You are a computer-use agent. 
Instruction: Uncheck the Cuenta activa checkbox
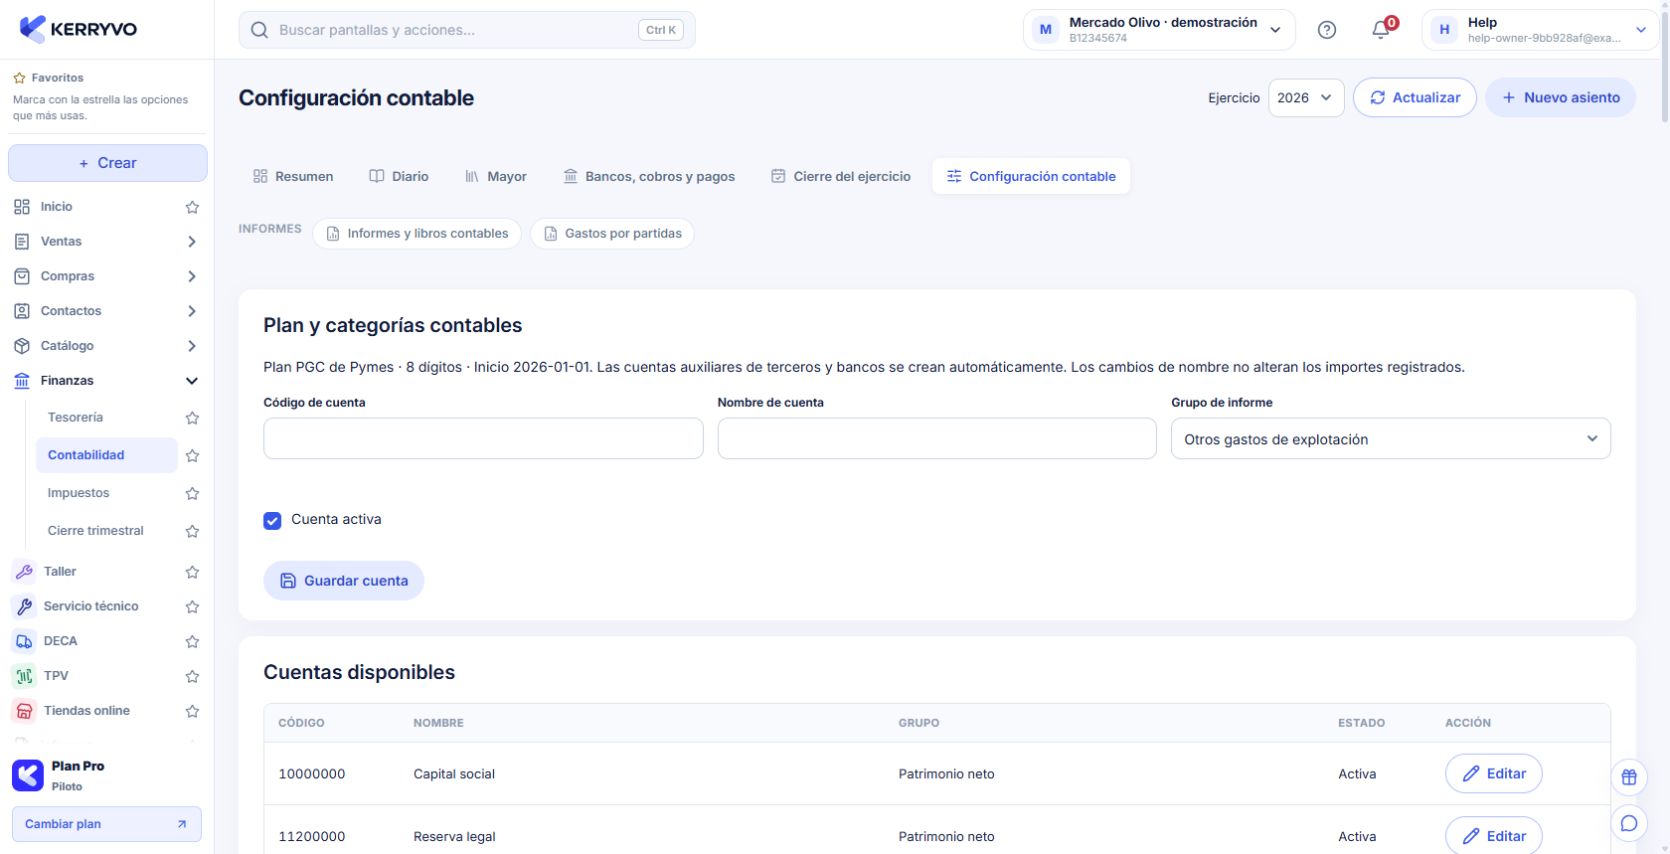[272, 520]
